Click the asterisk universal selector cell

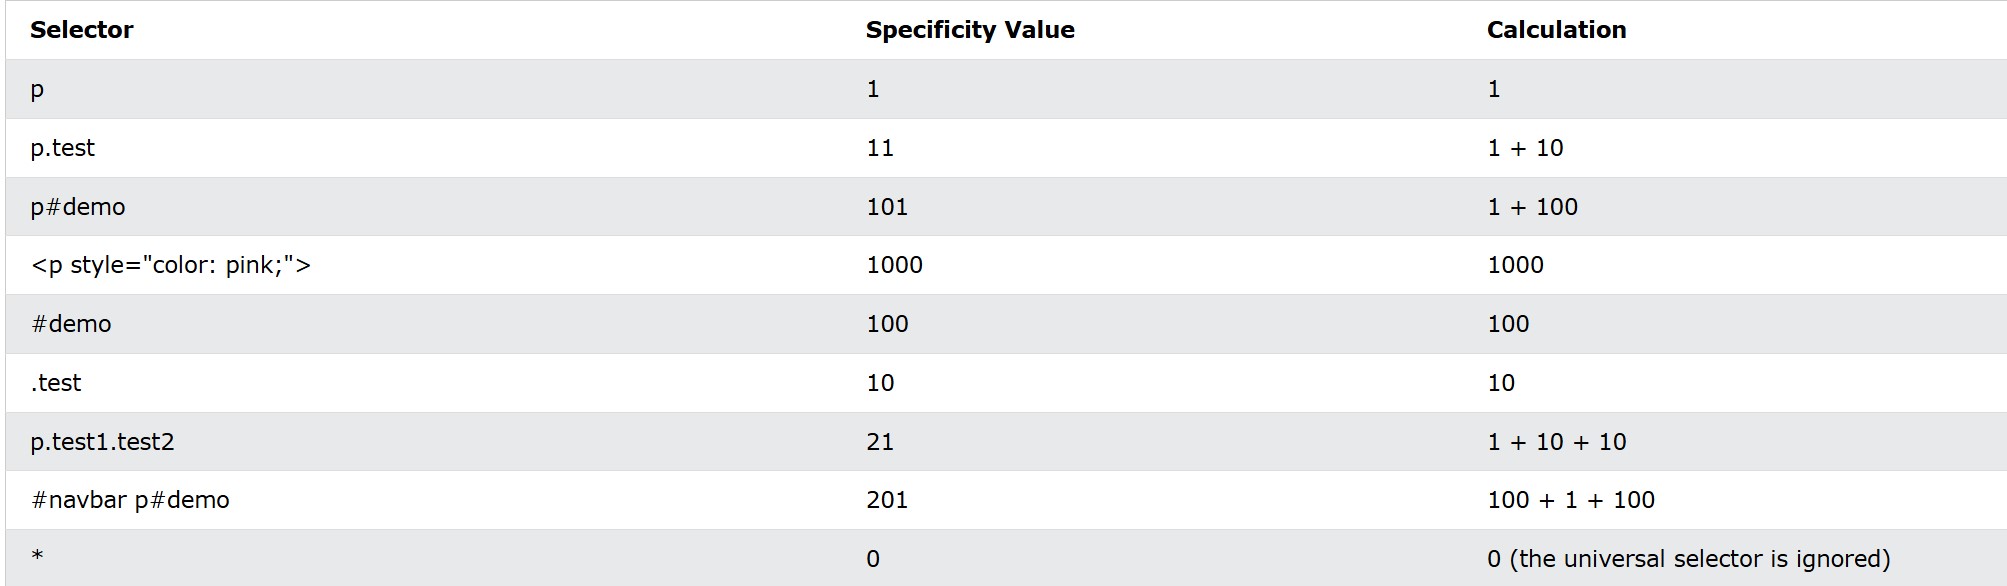pos(37,556)
